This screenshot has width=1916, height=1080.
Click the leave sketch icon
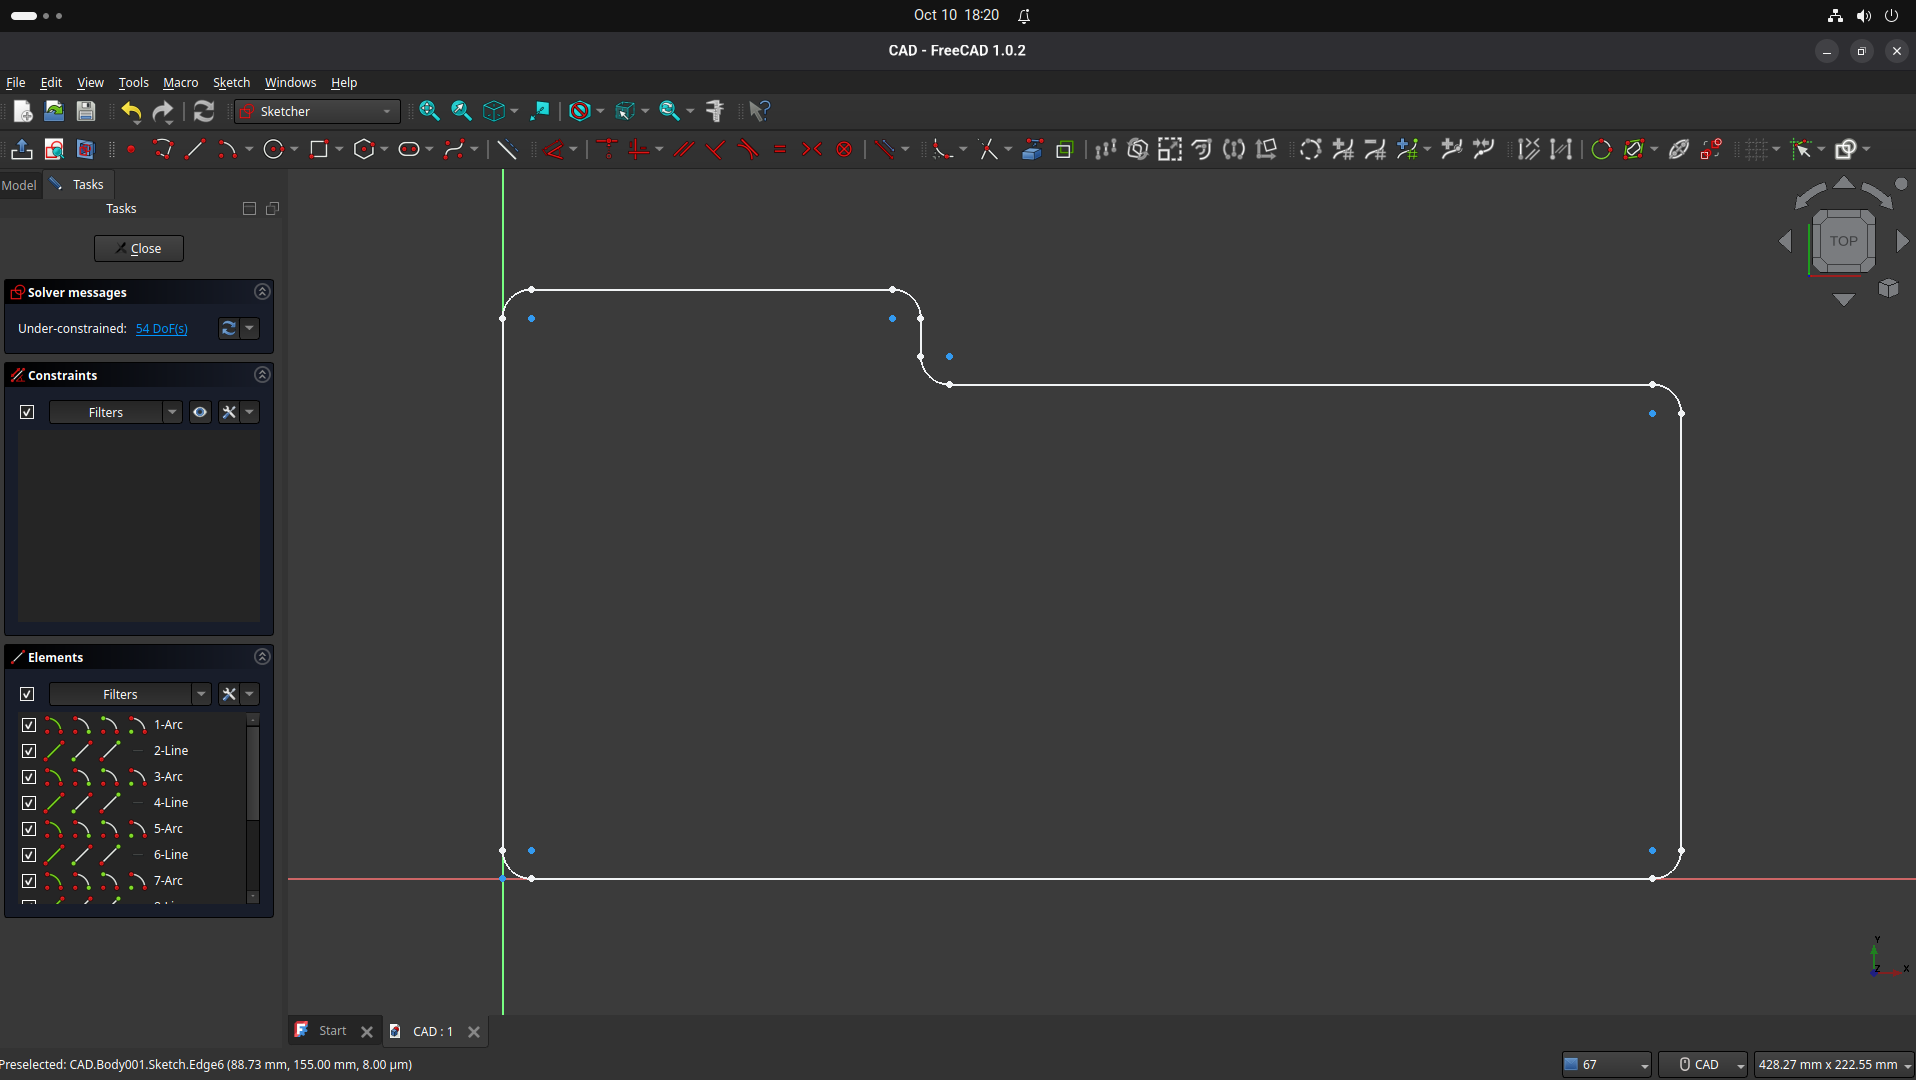pyautogui.click(x=21, y=149)
